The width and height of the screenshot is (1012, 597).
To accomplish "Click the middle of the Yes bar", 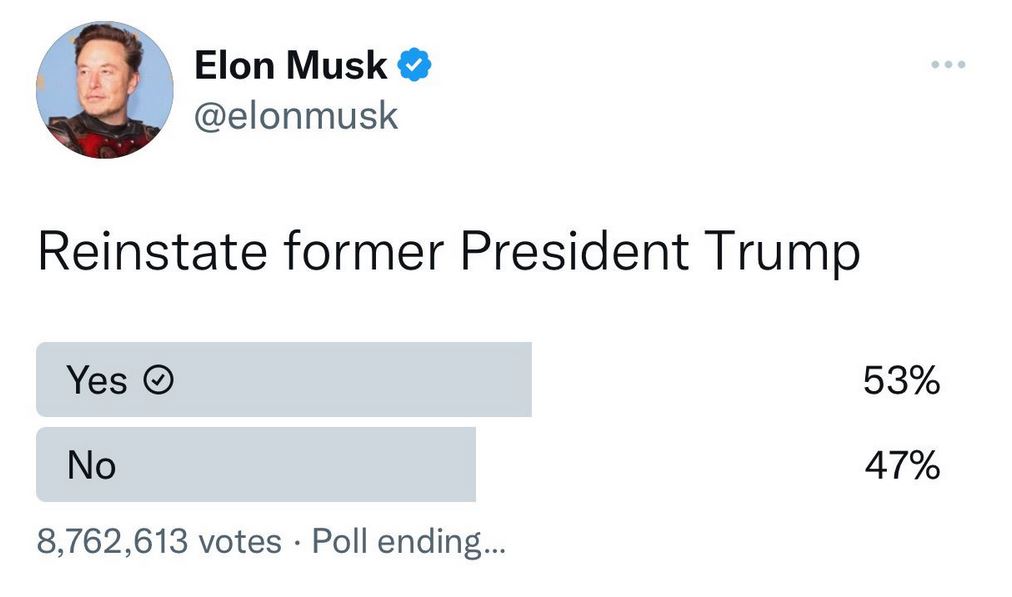I will pos(284,380).
